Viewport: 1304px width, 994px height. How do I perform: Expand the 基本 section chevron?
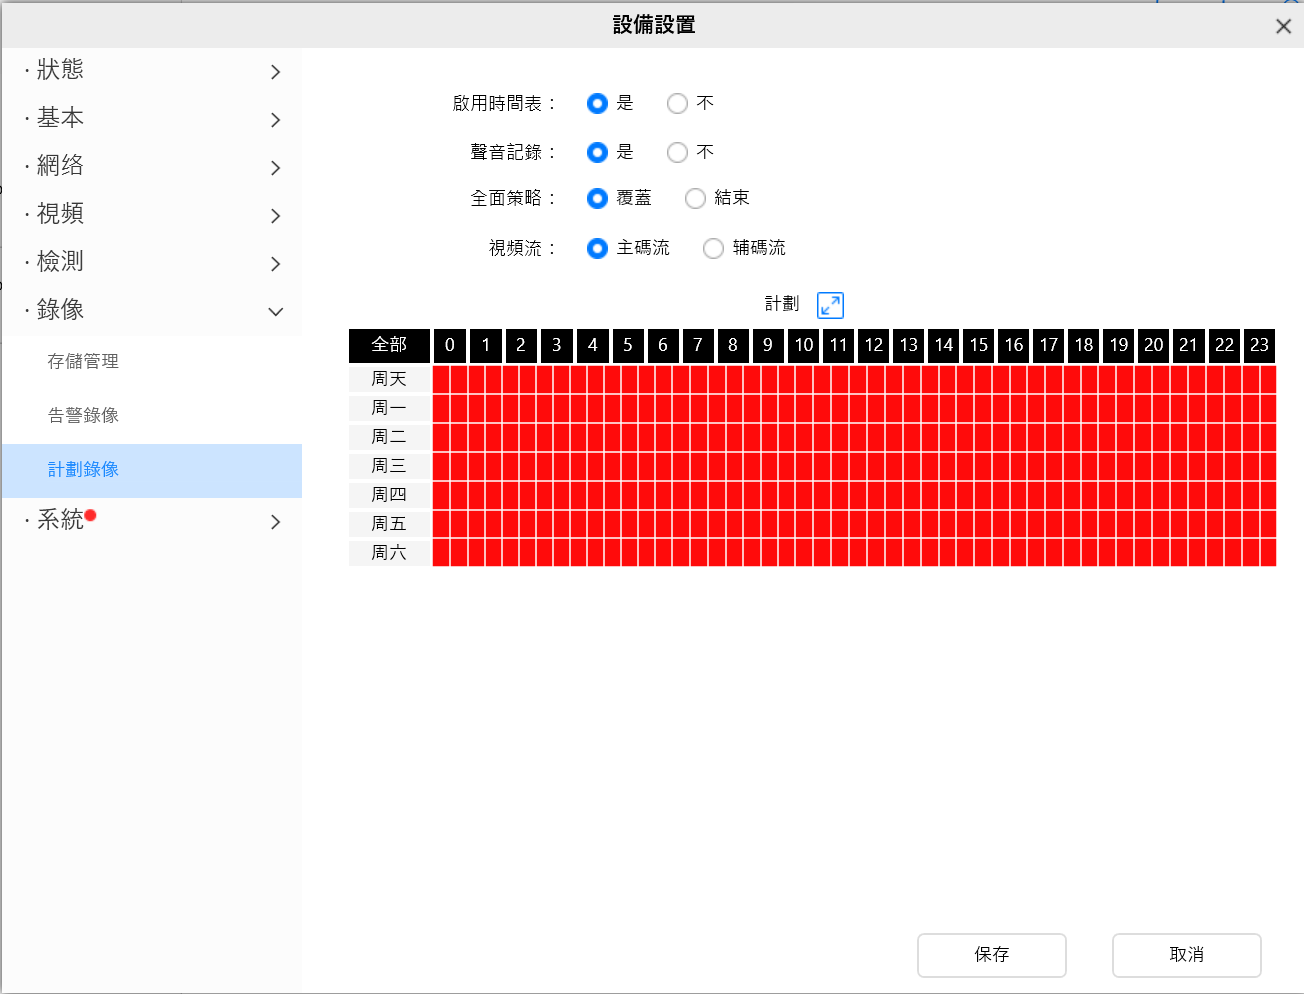pyautogui.click(x=276, y=120)
